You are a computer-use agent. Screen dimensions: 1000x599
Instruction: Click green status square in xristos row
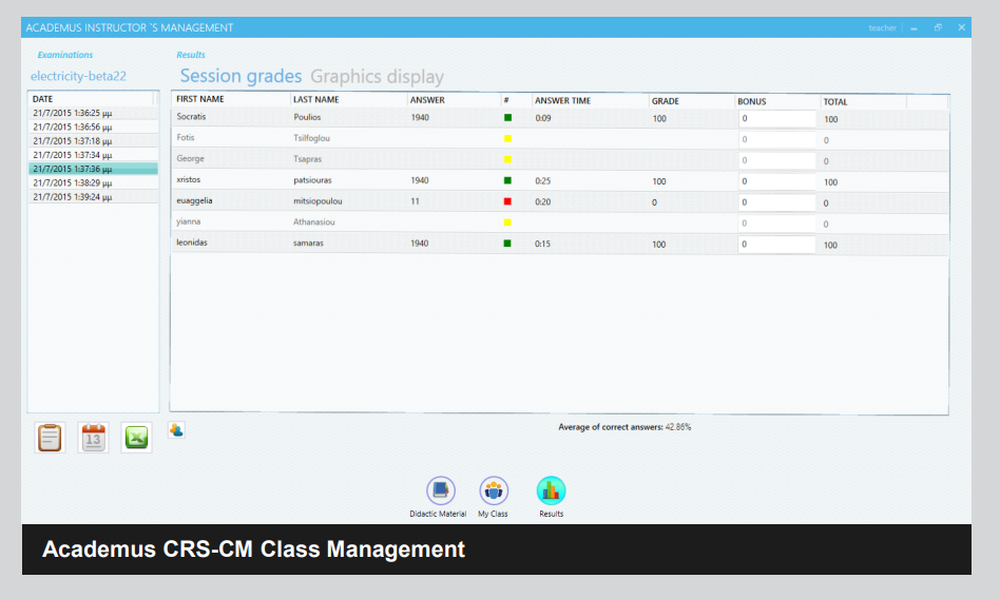508,181
